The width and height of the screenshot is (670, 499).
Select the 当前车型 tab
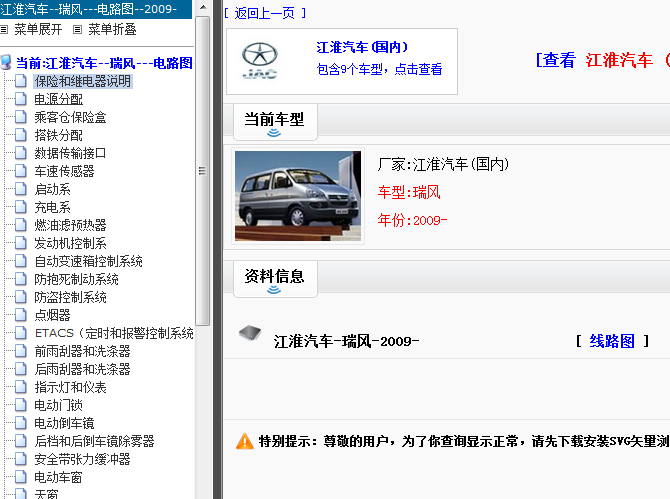(x=275, y=122)
